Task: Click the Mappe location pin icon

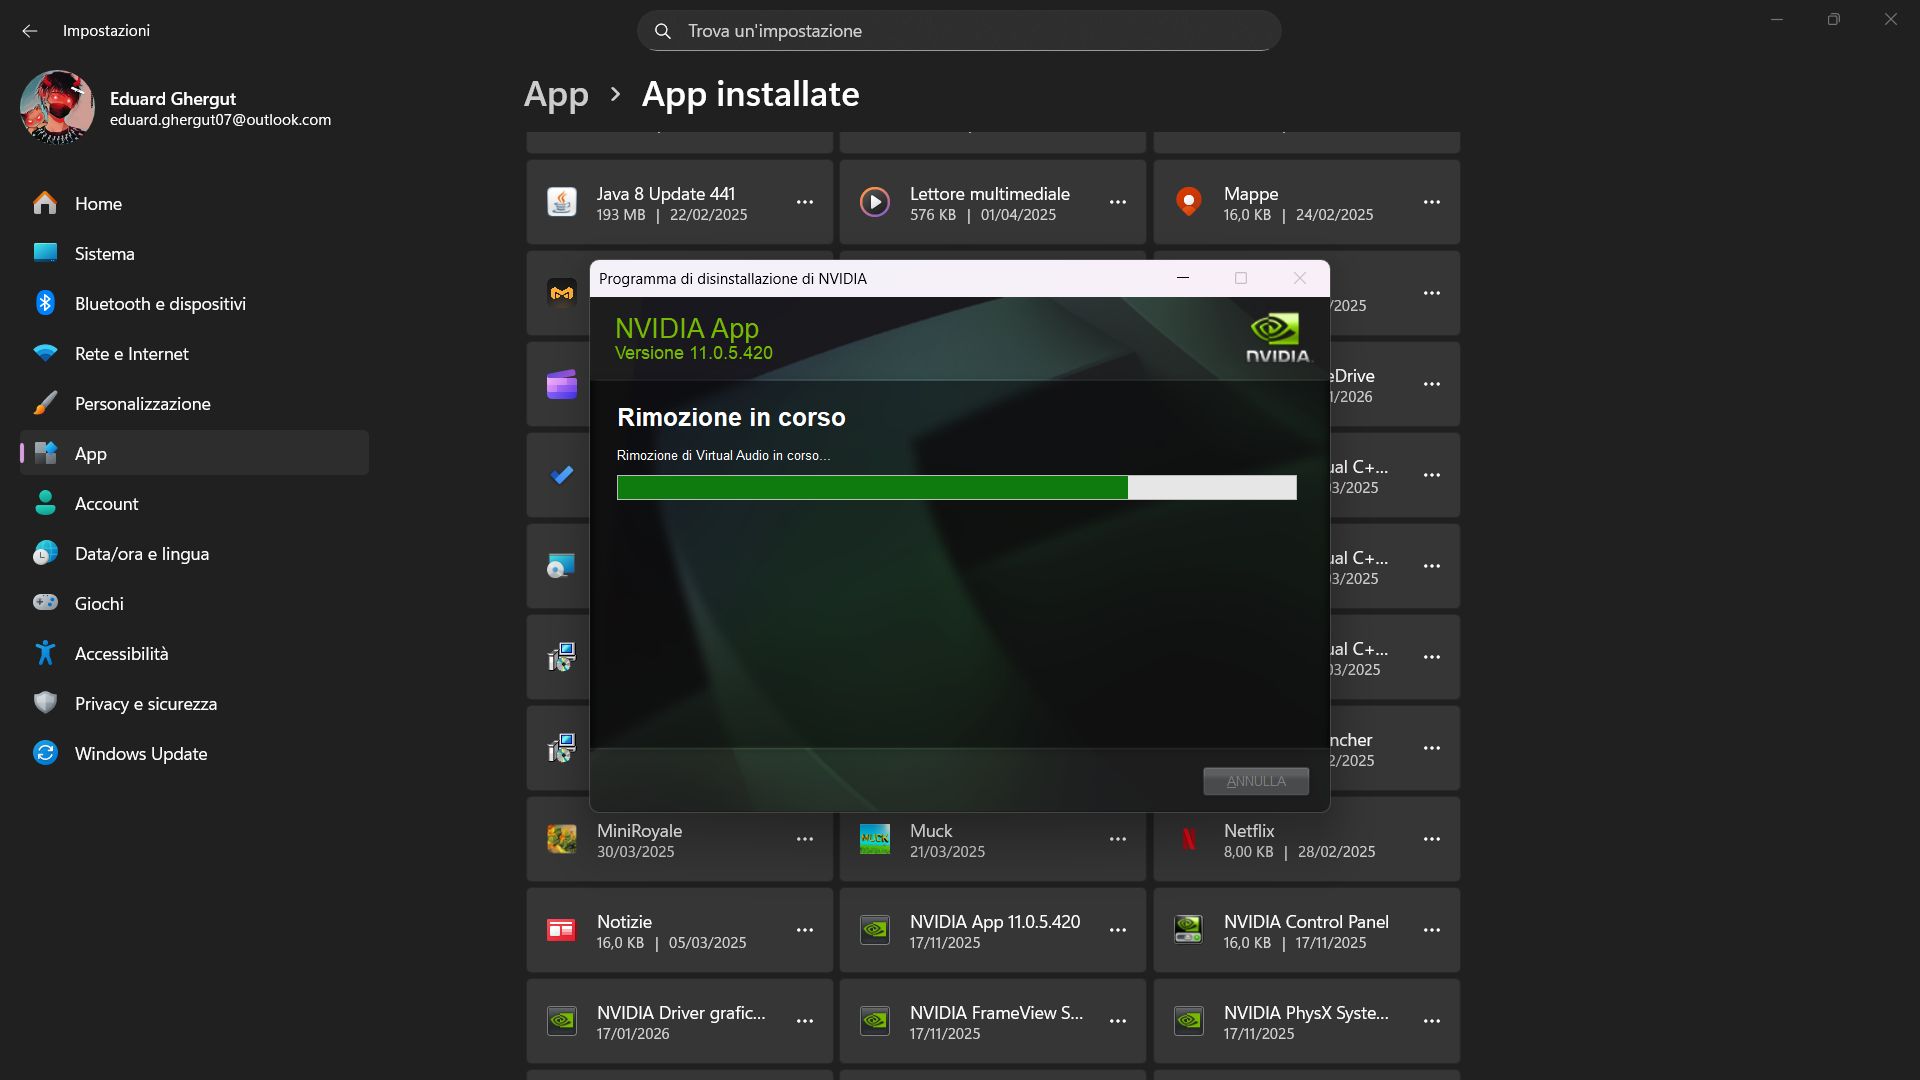Action: [x=1188, y=202]
